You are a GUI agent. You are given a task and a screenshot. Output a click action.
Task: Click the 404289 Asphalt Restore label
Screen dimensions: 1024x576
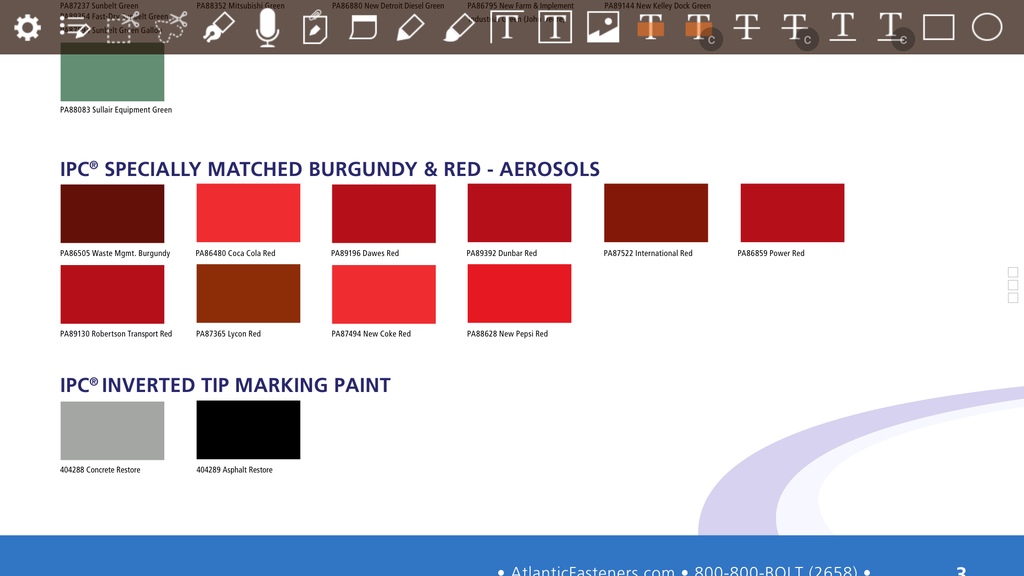[x=234, y=470]
